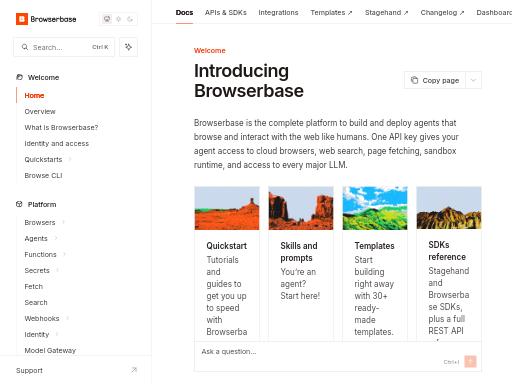
Task: Open the SDKs reference card image
Action: [x=449, y=208]
